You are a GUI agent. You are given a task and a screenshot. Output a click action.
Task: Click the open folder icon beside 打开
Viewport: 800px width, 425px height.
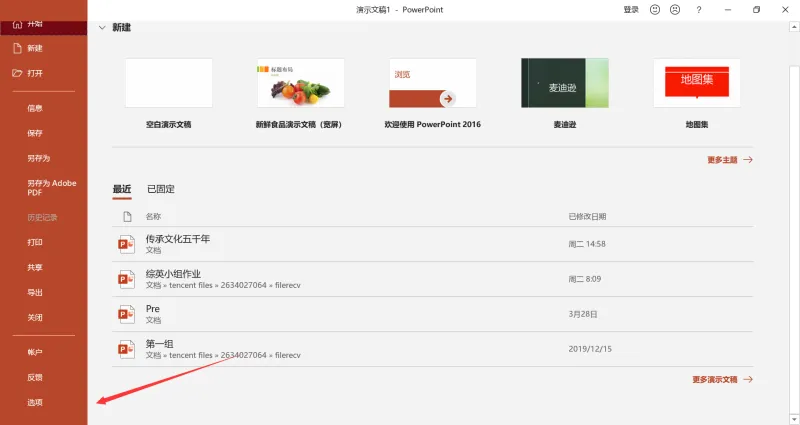point(17,73)
